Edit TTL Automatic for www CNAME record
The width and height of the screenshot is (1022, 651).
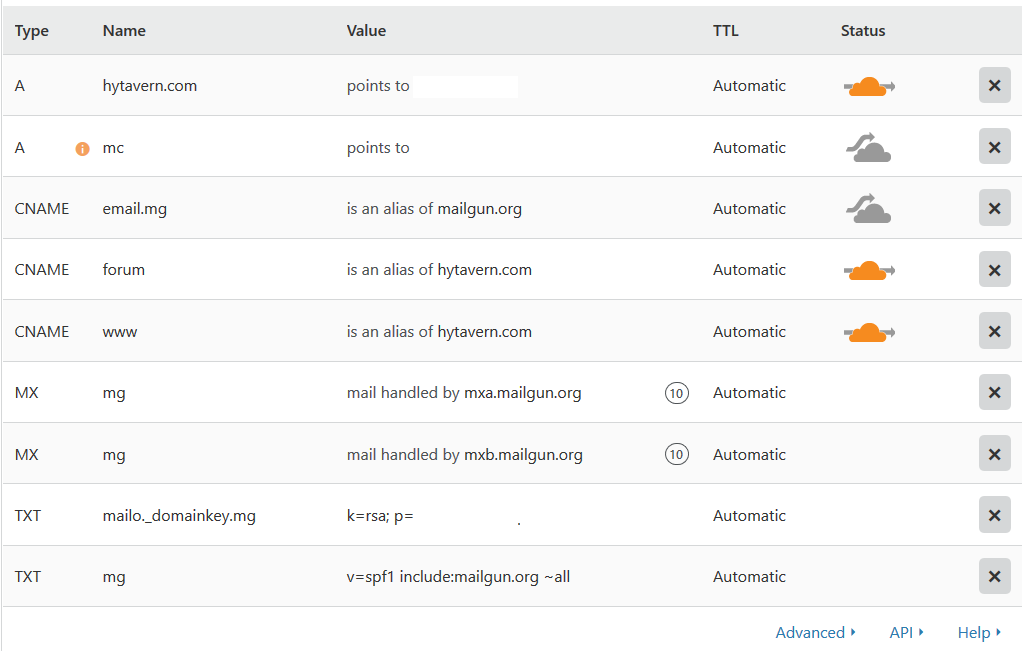[x=749, y=332]
